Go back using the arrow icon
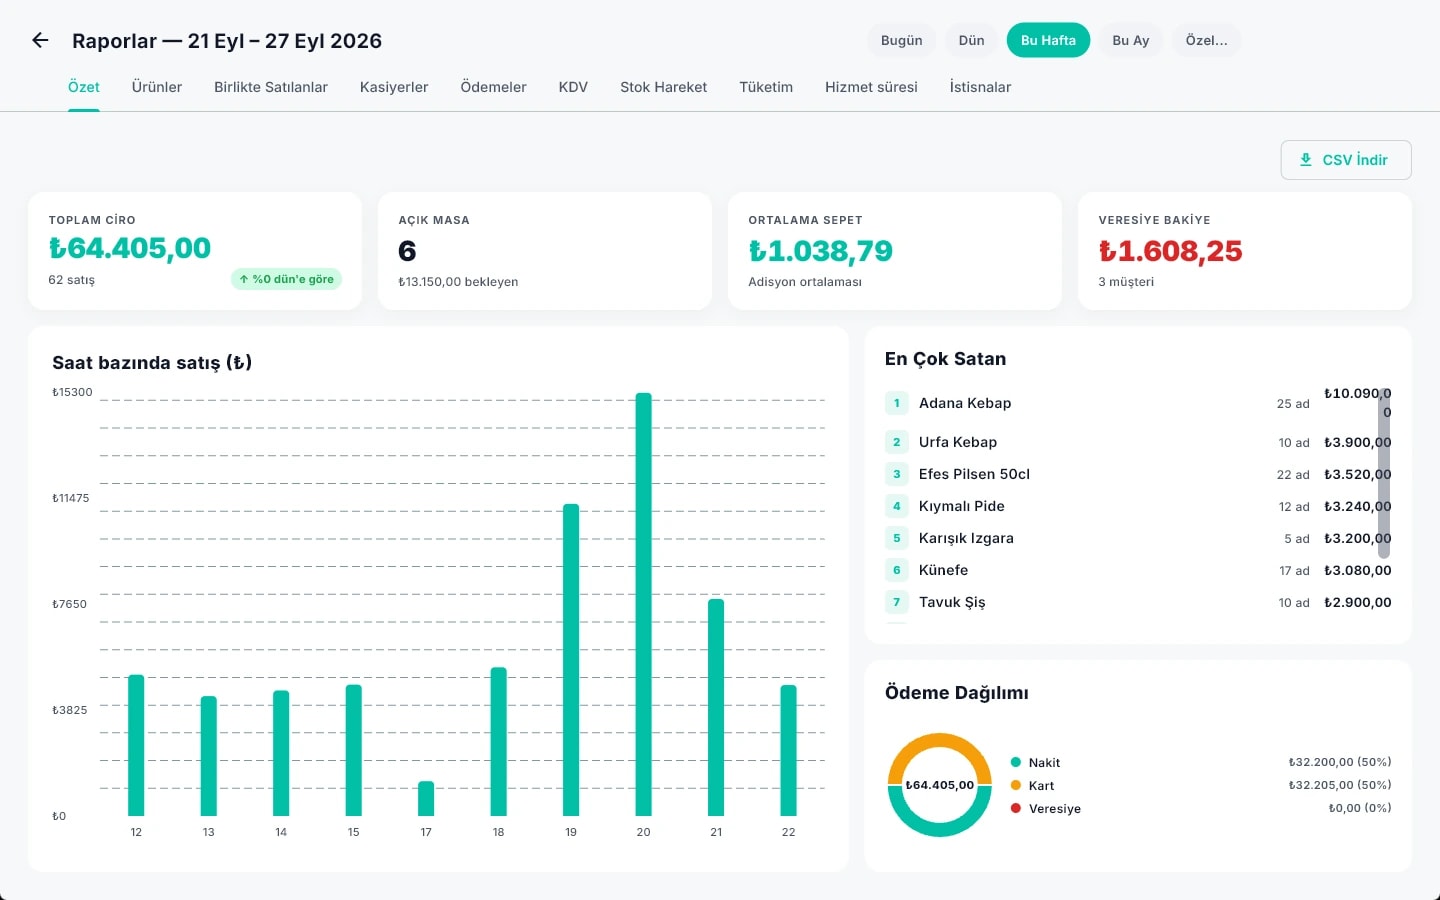1440x900 pixels. click(x=40, y=40)
